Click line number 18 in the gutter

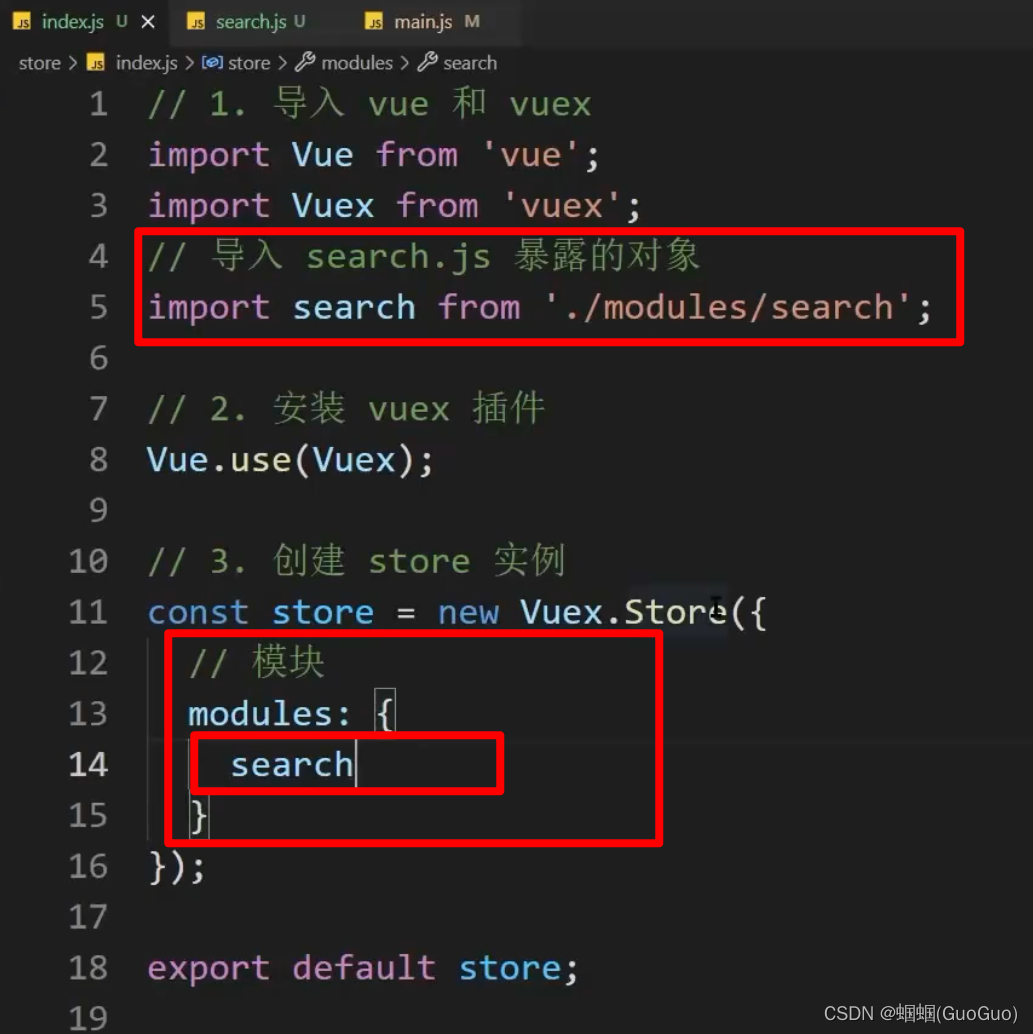[88, 967]
